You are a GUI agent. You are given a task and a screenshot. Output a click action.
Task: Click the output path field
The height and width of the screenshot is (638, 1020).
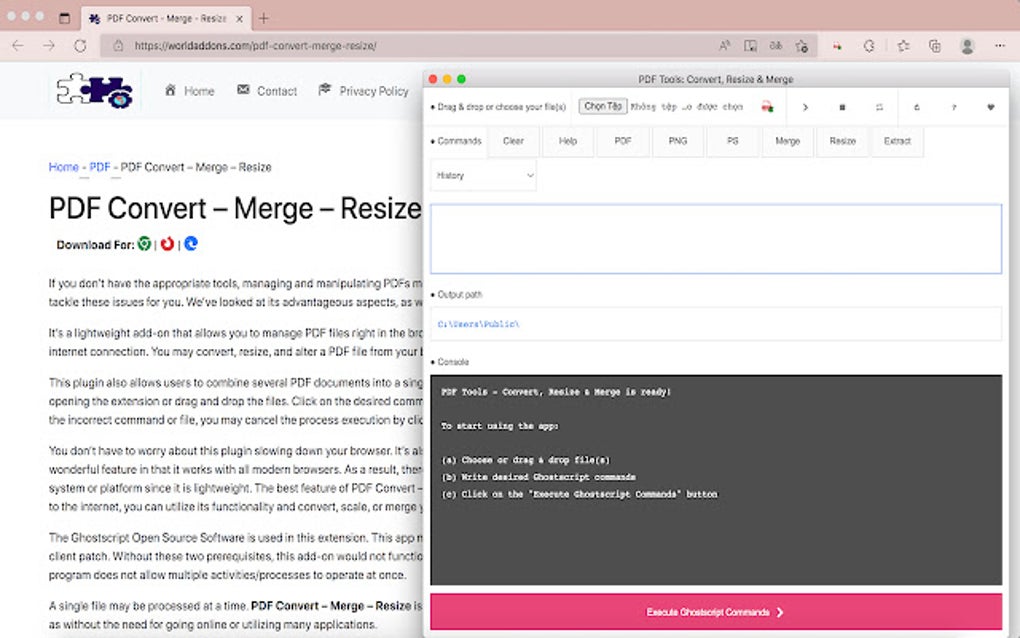coord(716,324)
